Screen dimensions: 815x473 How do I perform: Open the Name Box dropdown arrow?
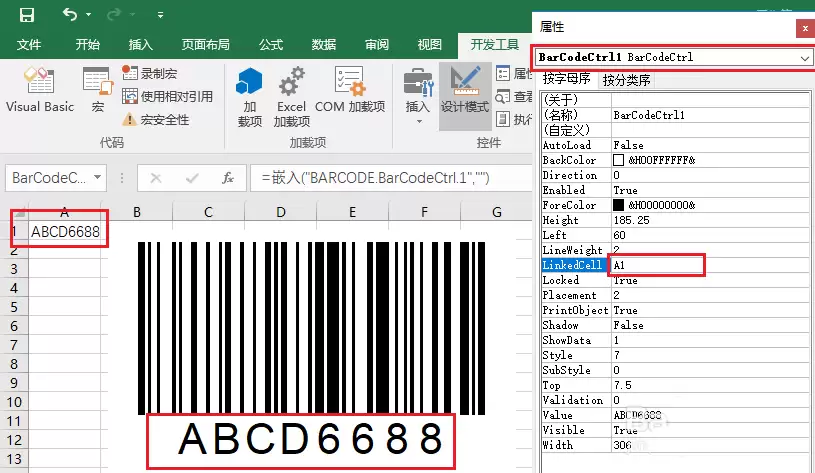97,178
